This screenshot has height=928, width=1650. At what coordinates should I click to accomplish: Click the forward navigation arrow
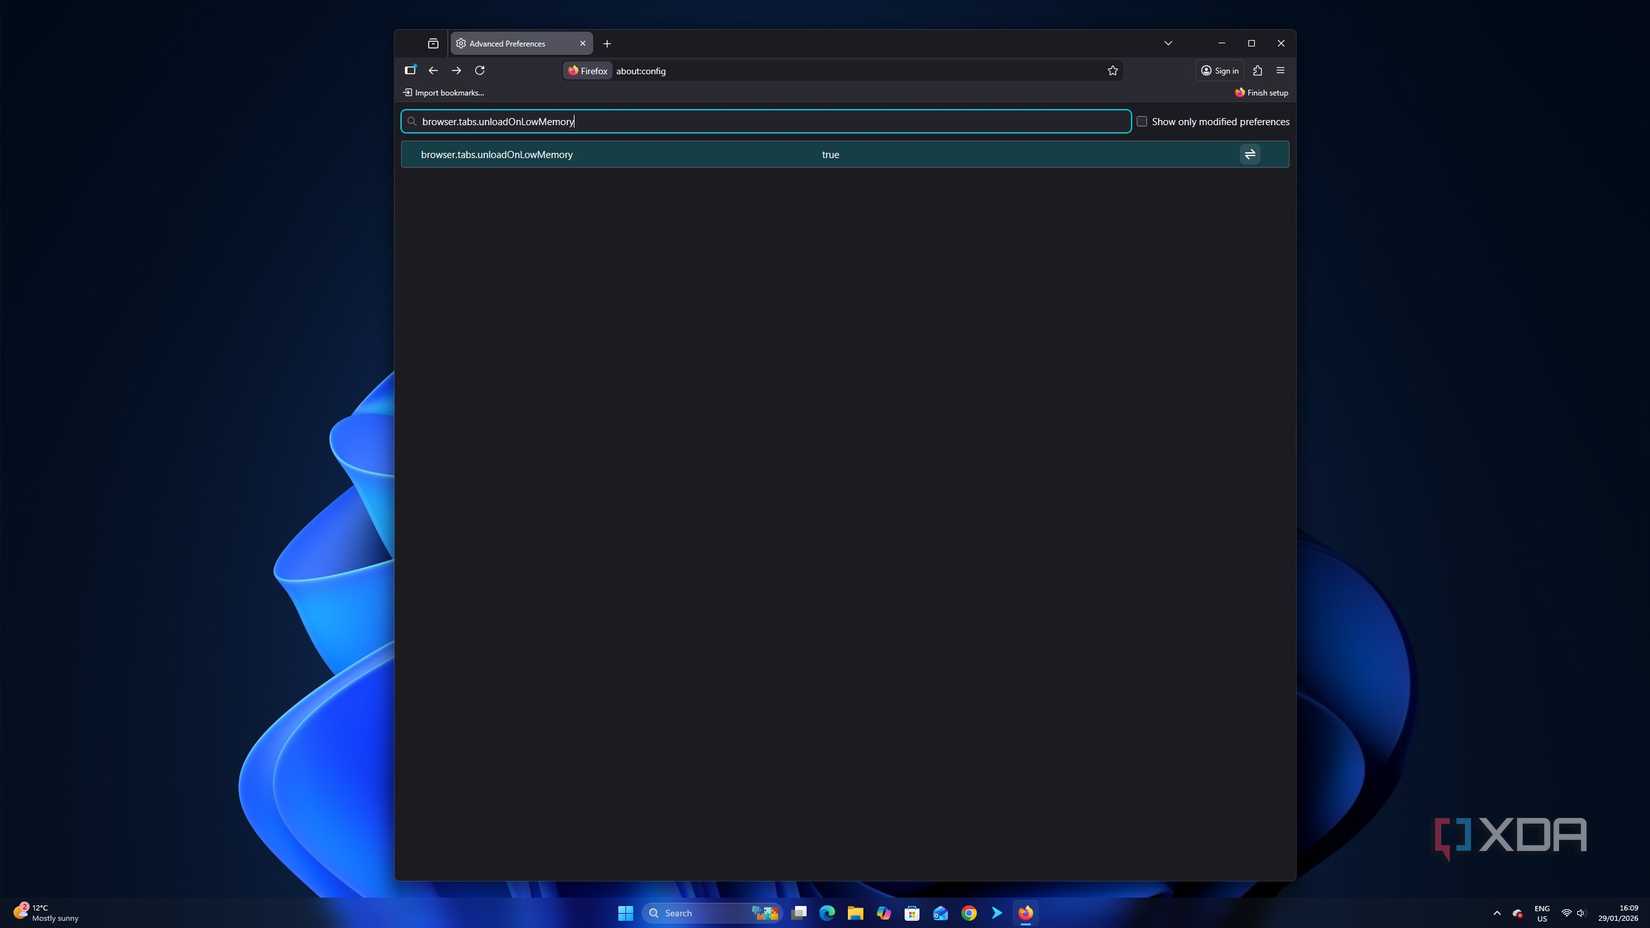(x=456, y=71)
